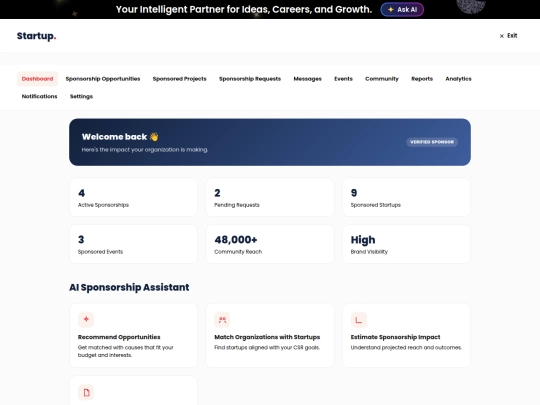Switch to the Reports tab
Viewport: 540px width, 405px height.
(x=422, y=79)
